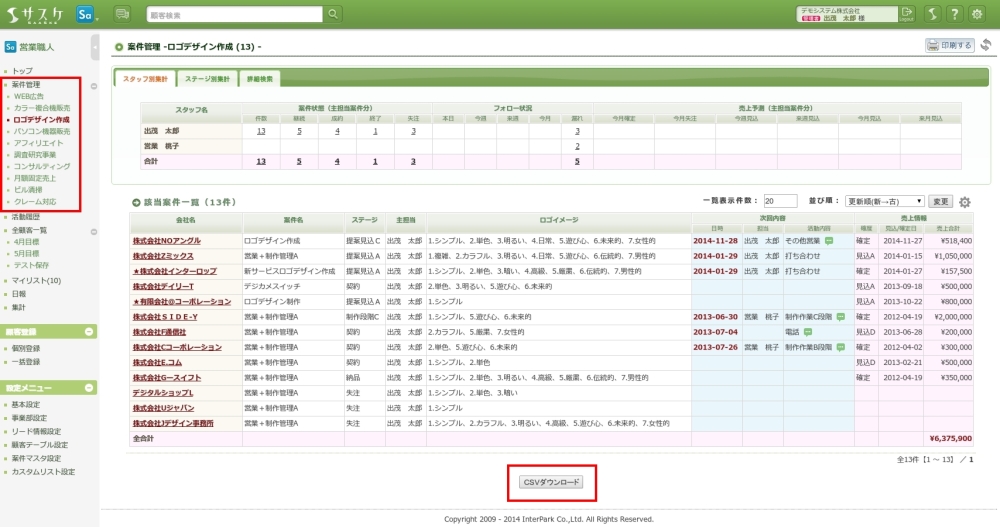The image size is (1000, 527).
Task: Collapse the sidebar with the arrow handle
Action: 94,47
